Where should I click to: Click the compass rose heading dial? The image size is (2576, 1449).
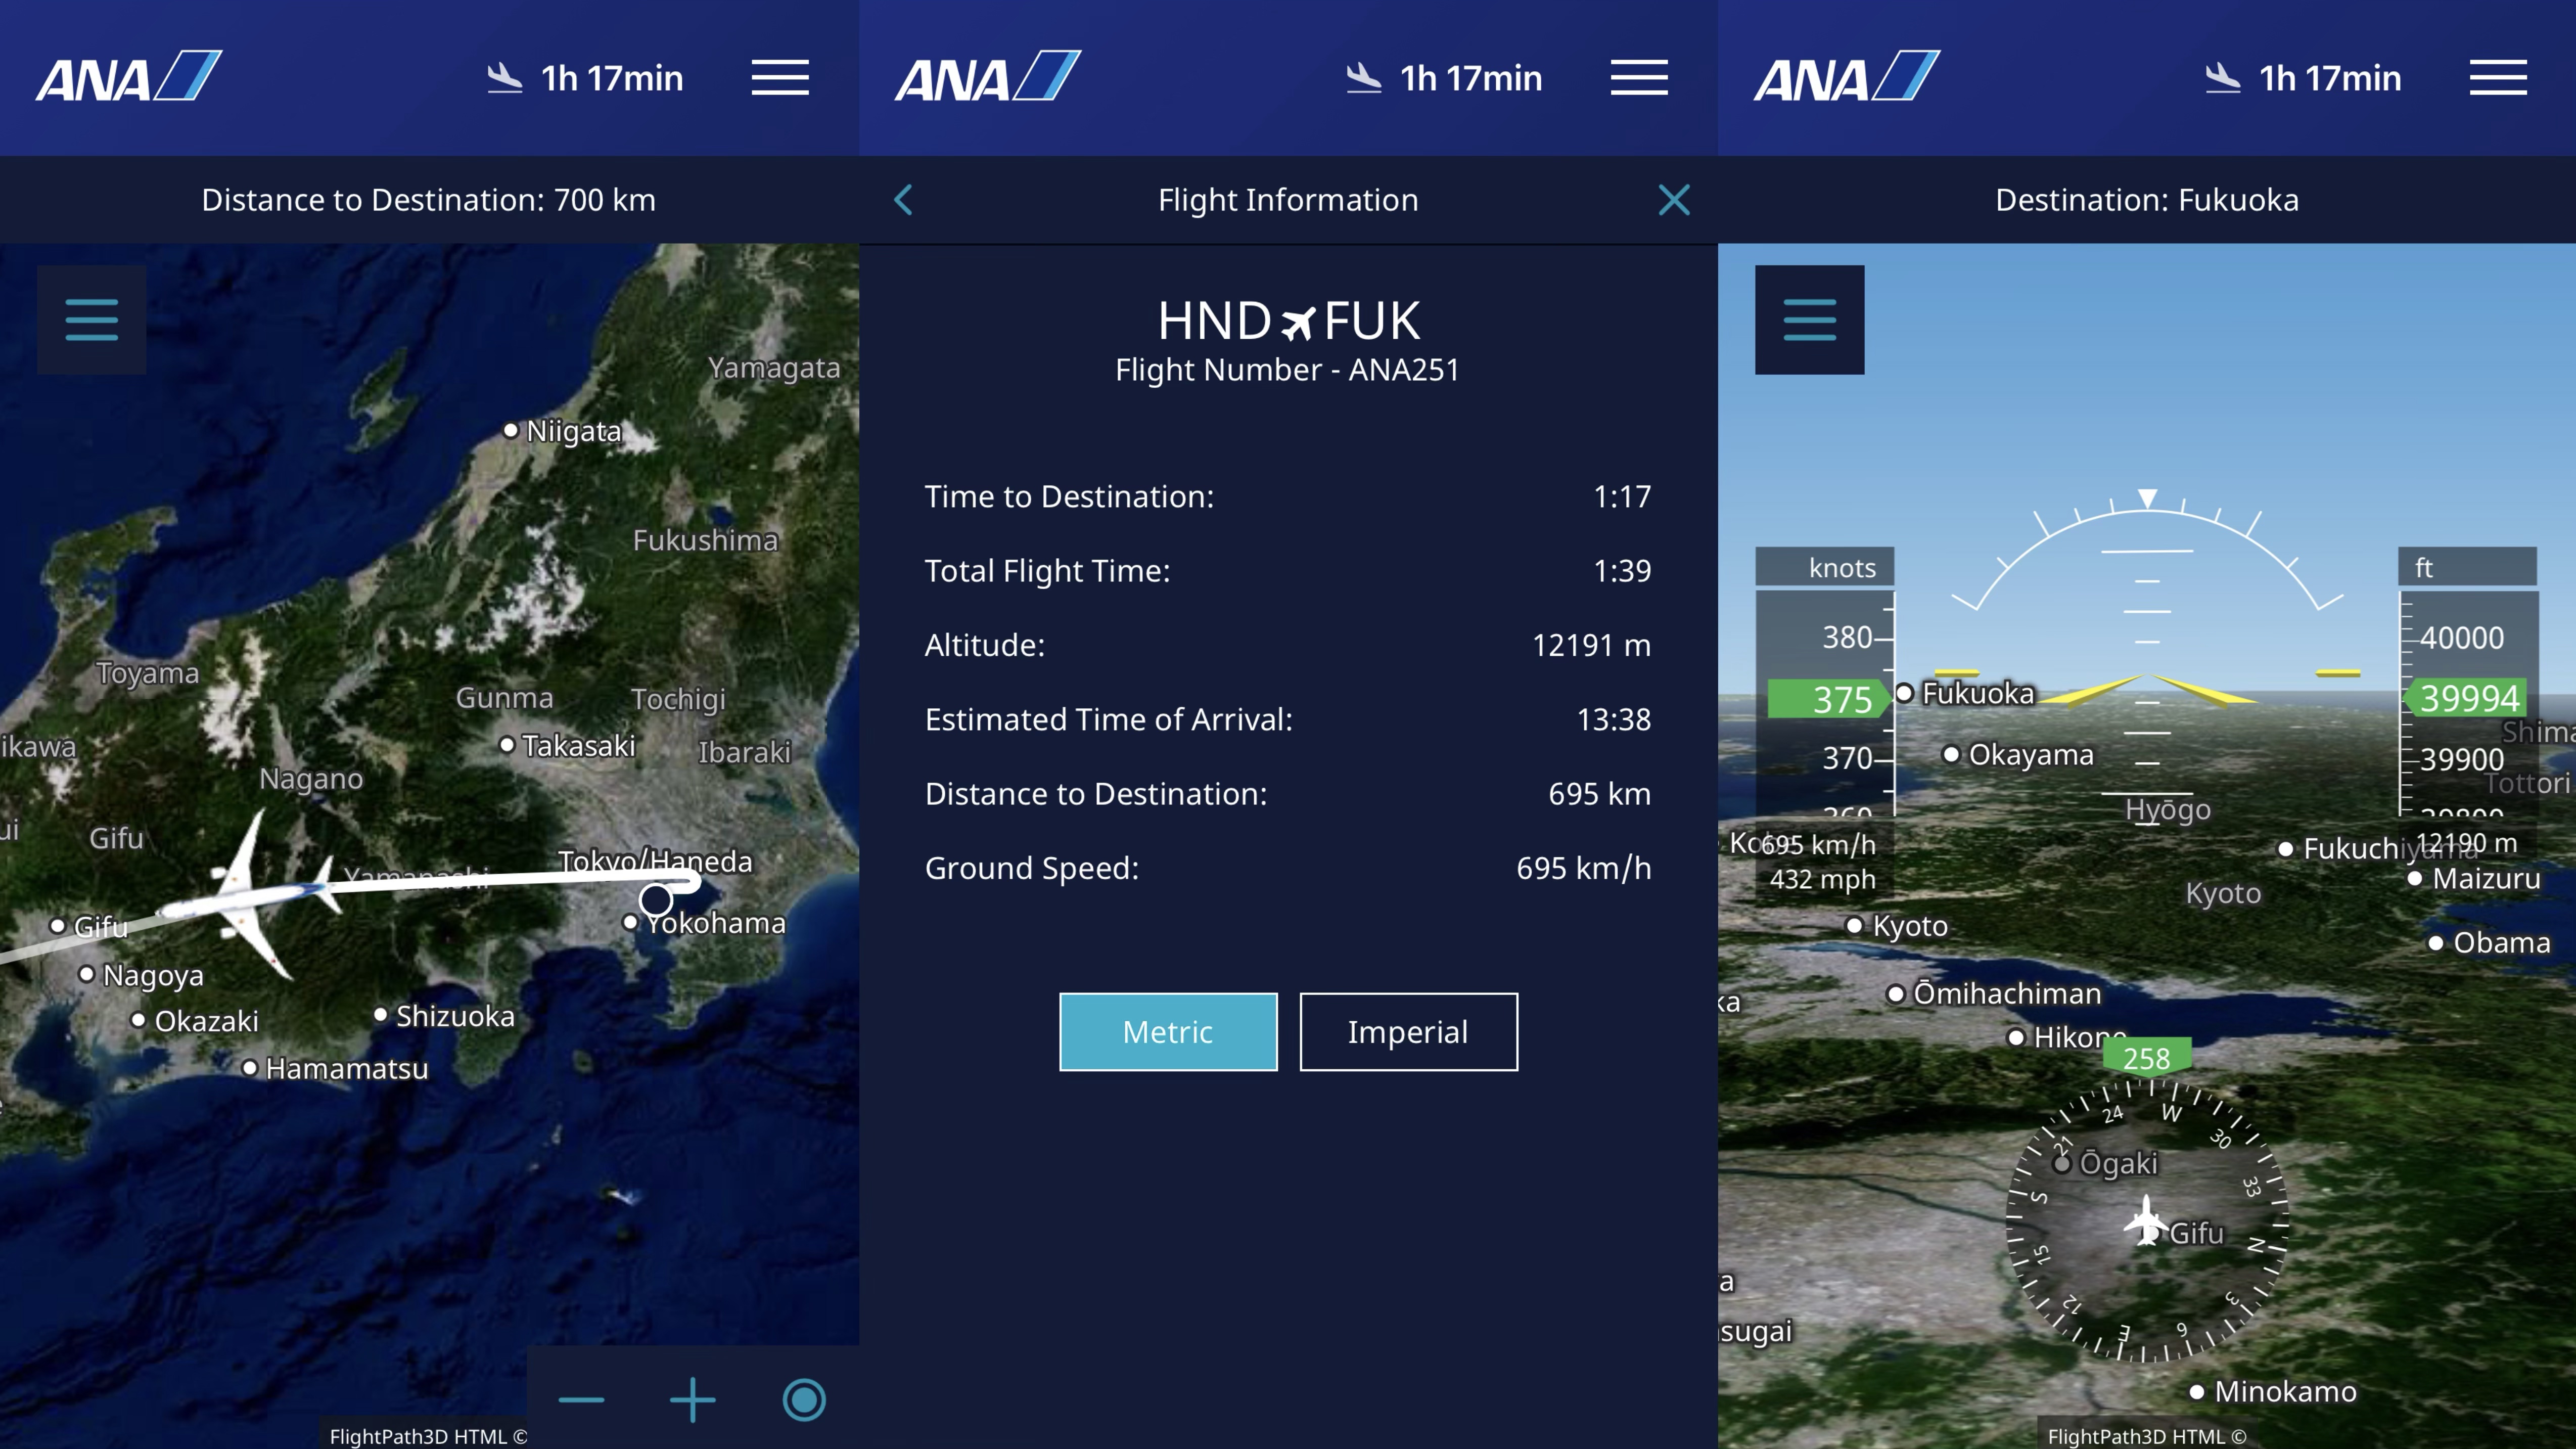tap(2147, 1222)
